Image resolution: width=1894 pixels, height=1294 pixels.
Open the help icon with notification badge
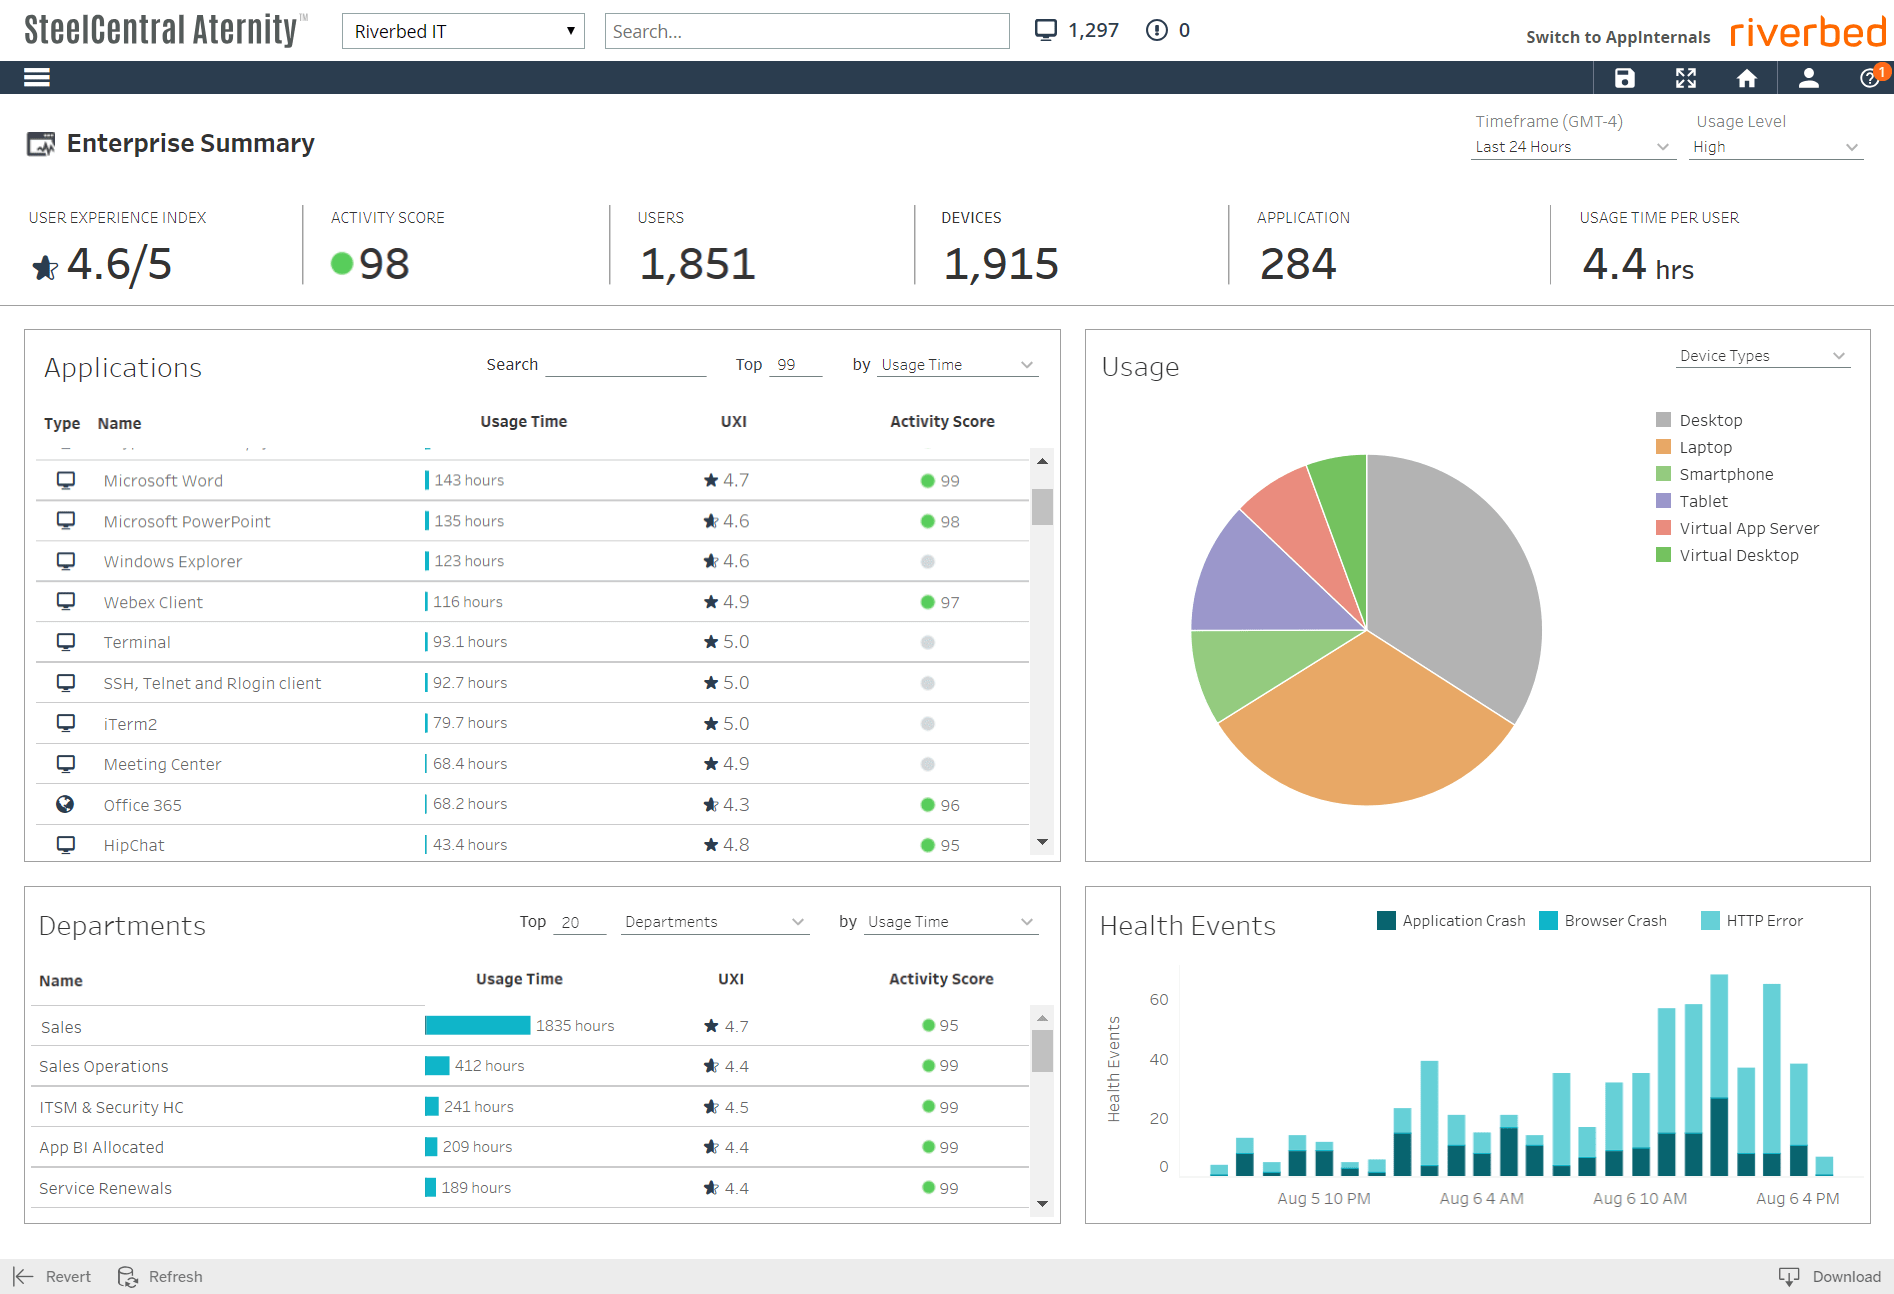[x=1872, y=77]
